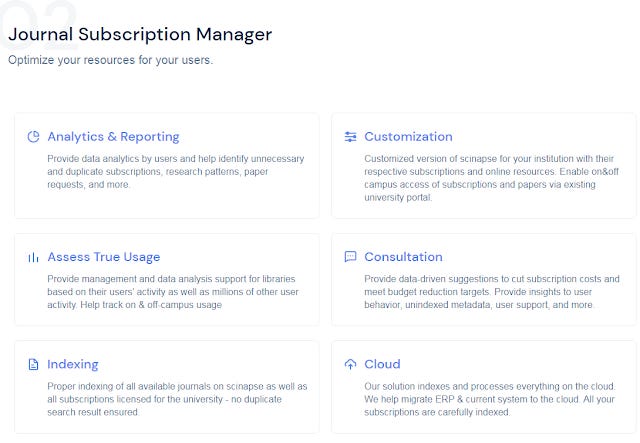Image resolution: width=640 pixels, height=443 pixels.
Task: Click the chat bubble icon beside Consultation
Action: [350, 256]
